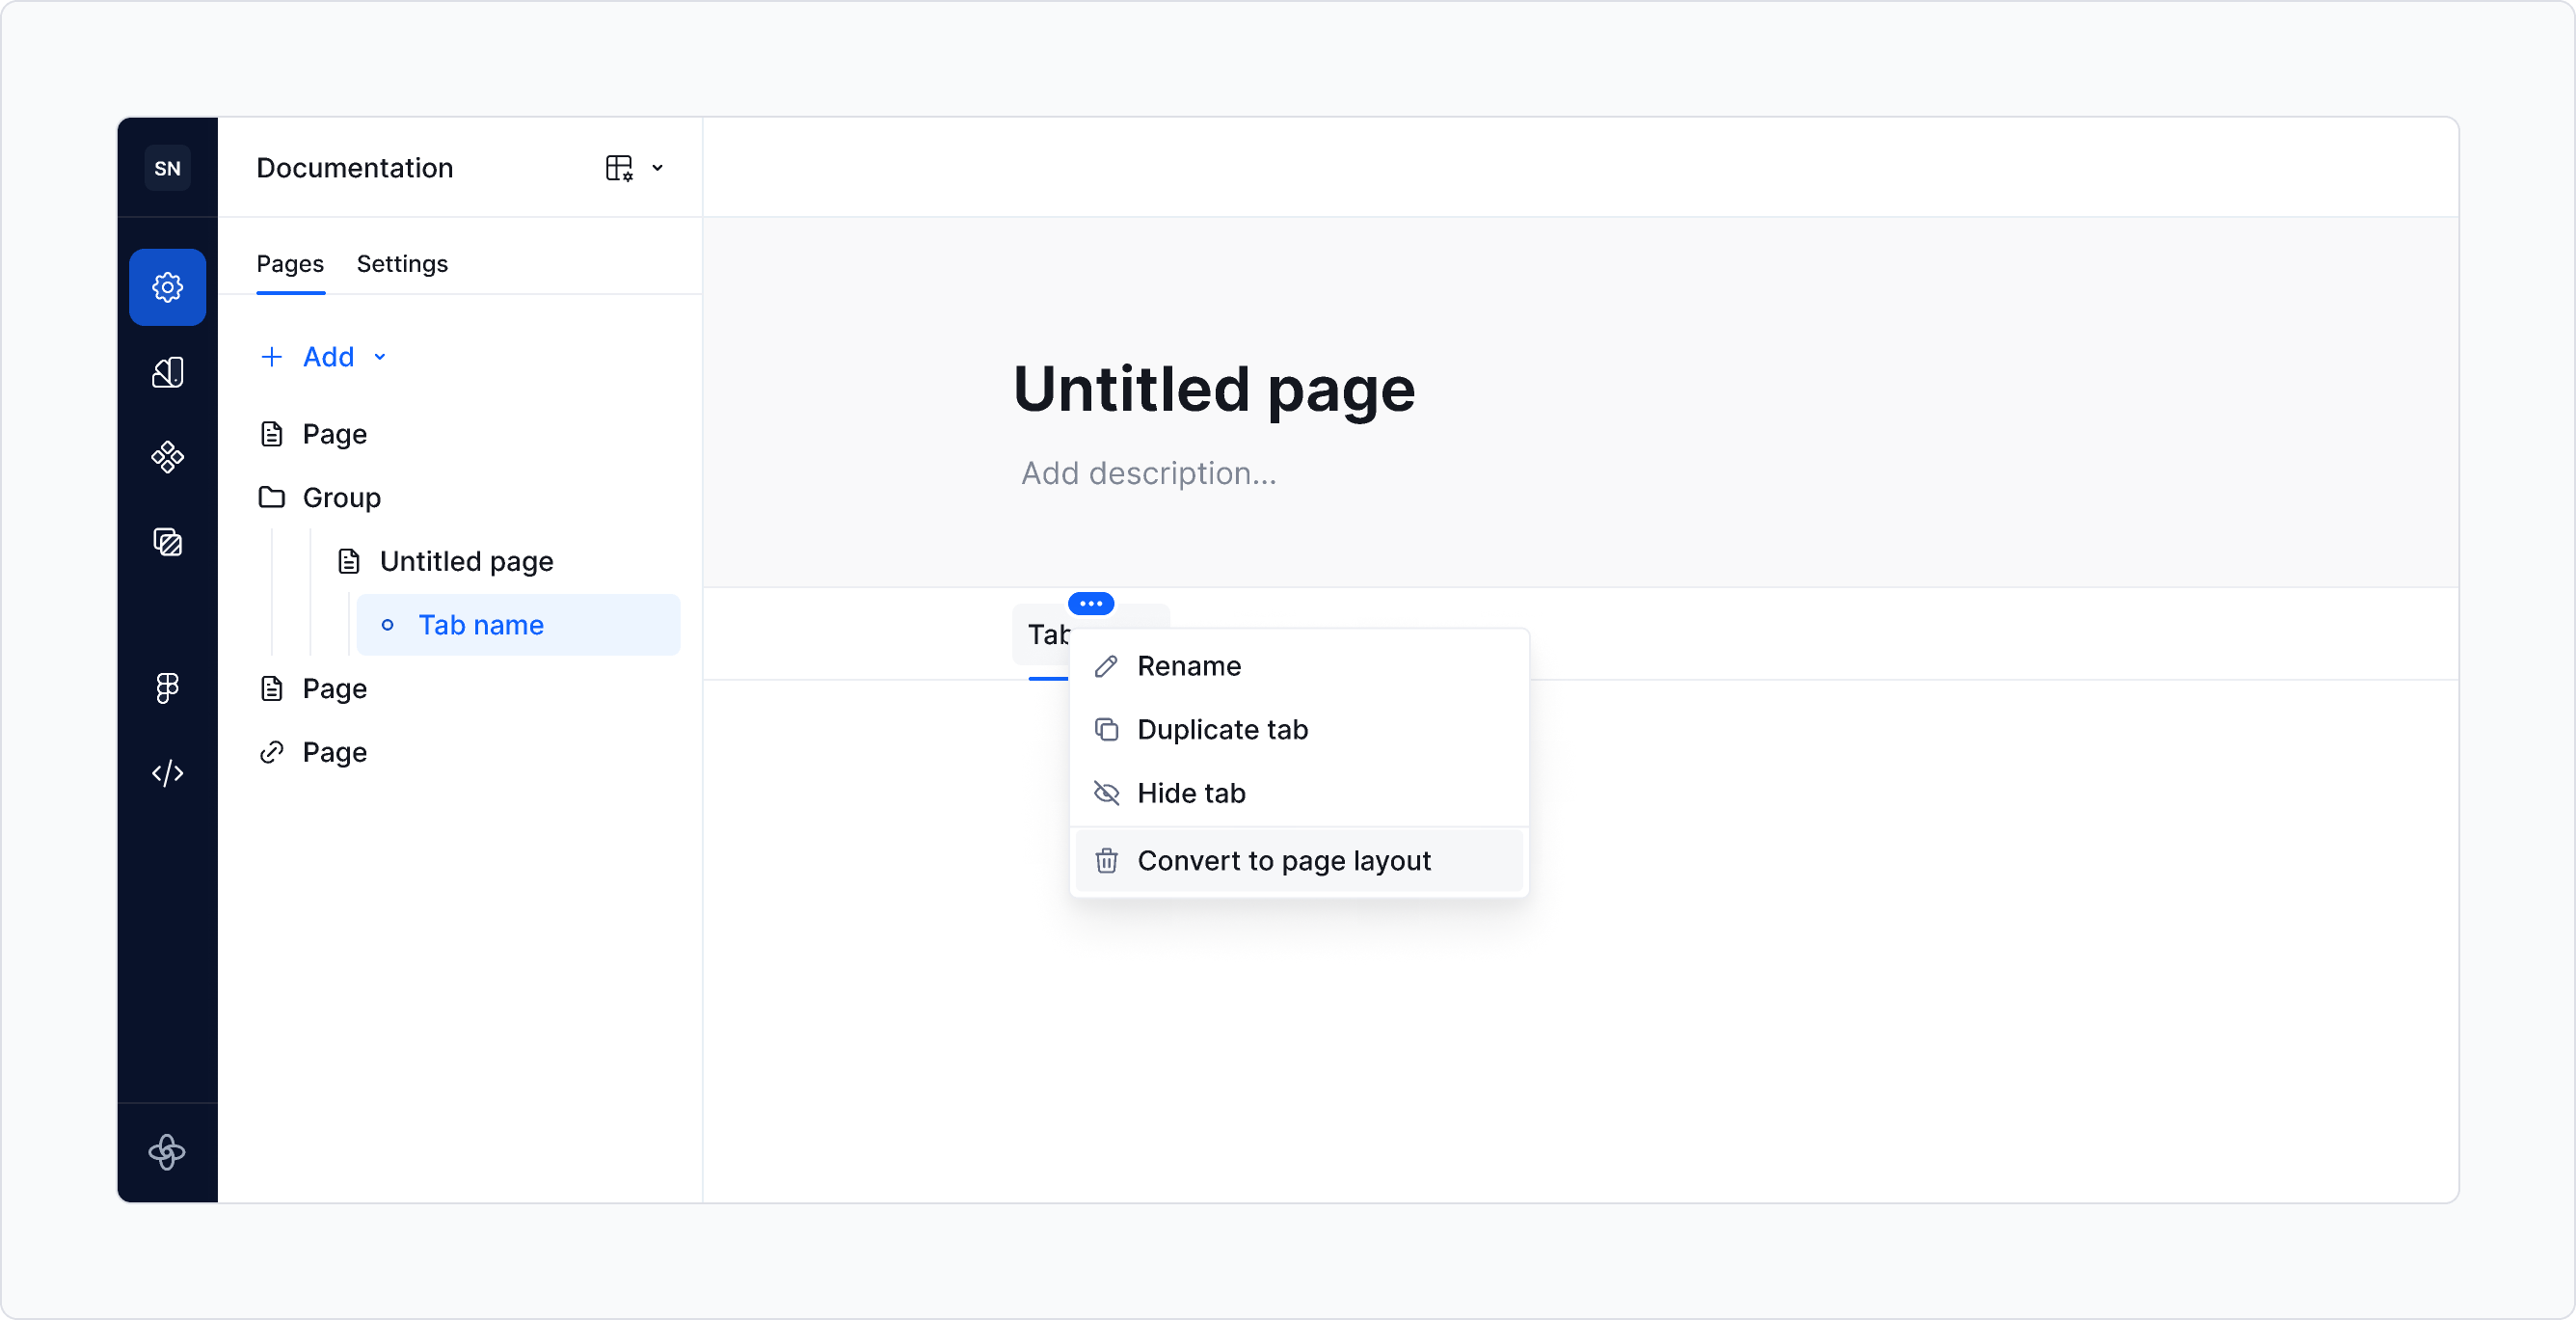Viewport: 2576px width, 1320px height.
Task: Select Convert to page layout
Action: [1283, 860]
